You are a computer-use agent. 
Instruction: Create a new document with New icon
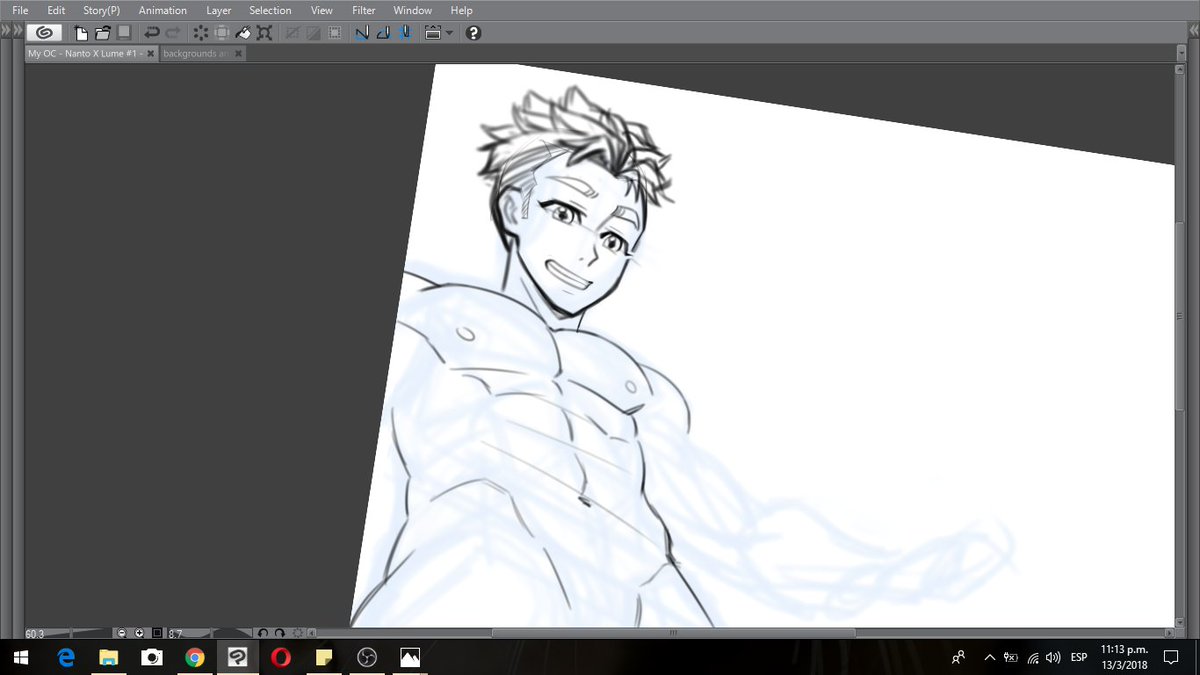(81, 32)
